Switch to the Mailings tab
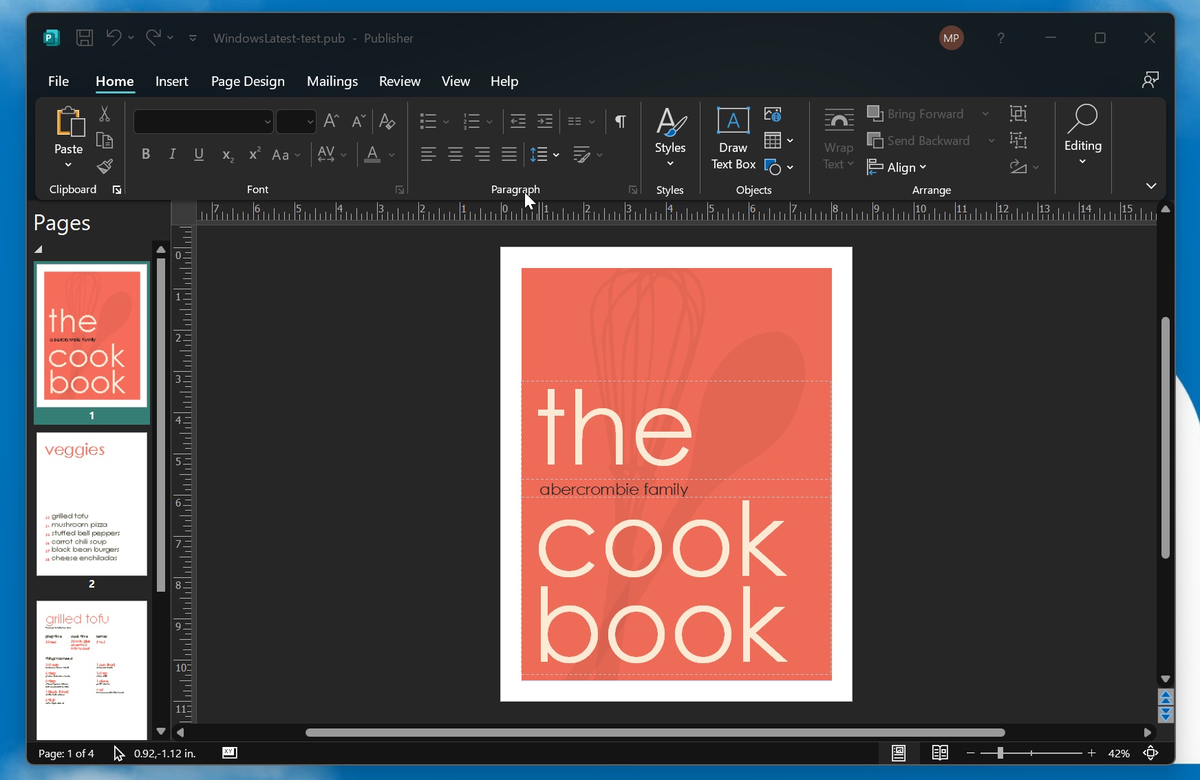The height and width of the screenshot is (780, 1200). pos(332,81)
